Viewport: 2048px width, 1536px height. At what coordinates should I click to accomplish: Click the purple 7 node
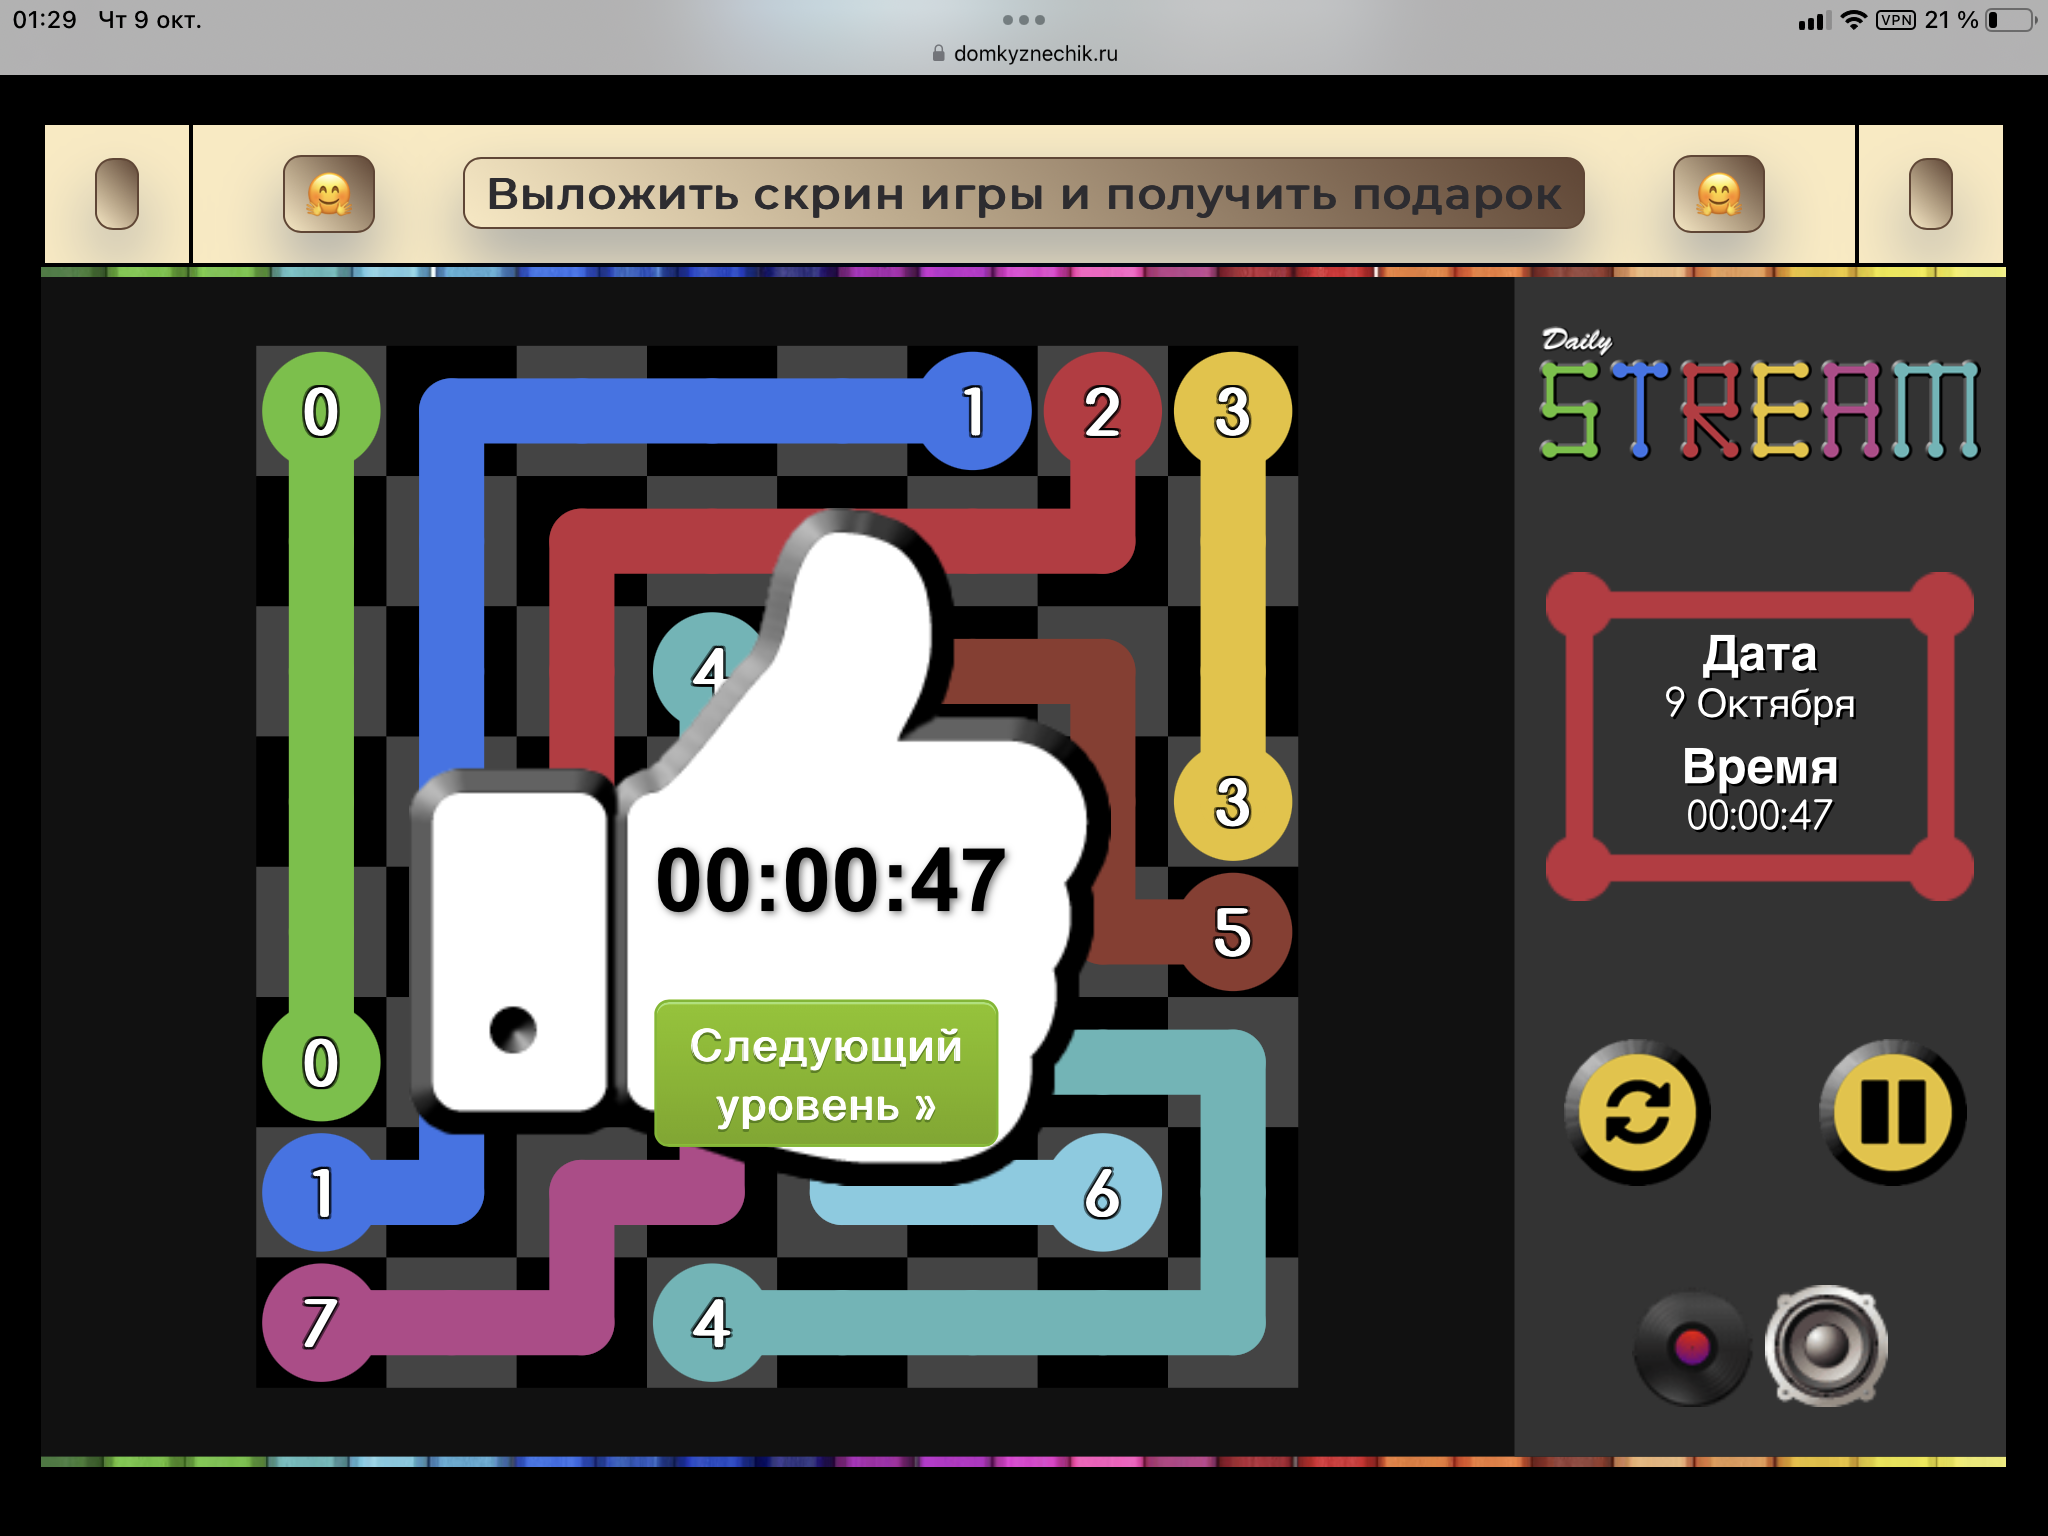pos(321,1322)
